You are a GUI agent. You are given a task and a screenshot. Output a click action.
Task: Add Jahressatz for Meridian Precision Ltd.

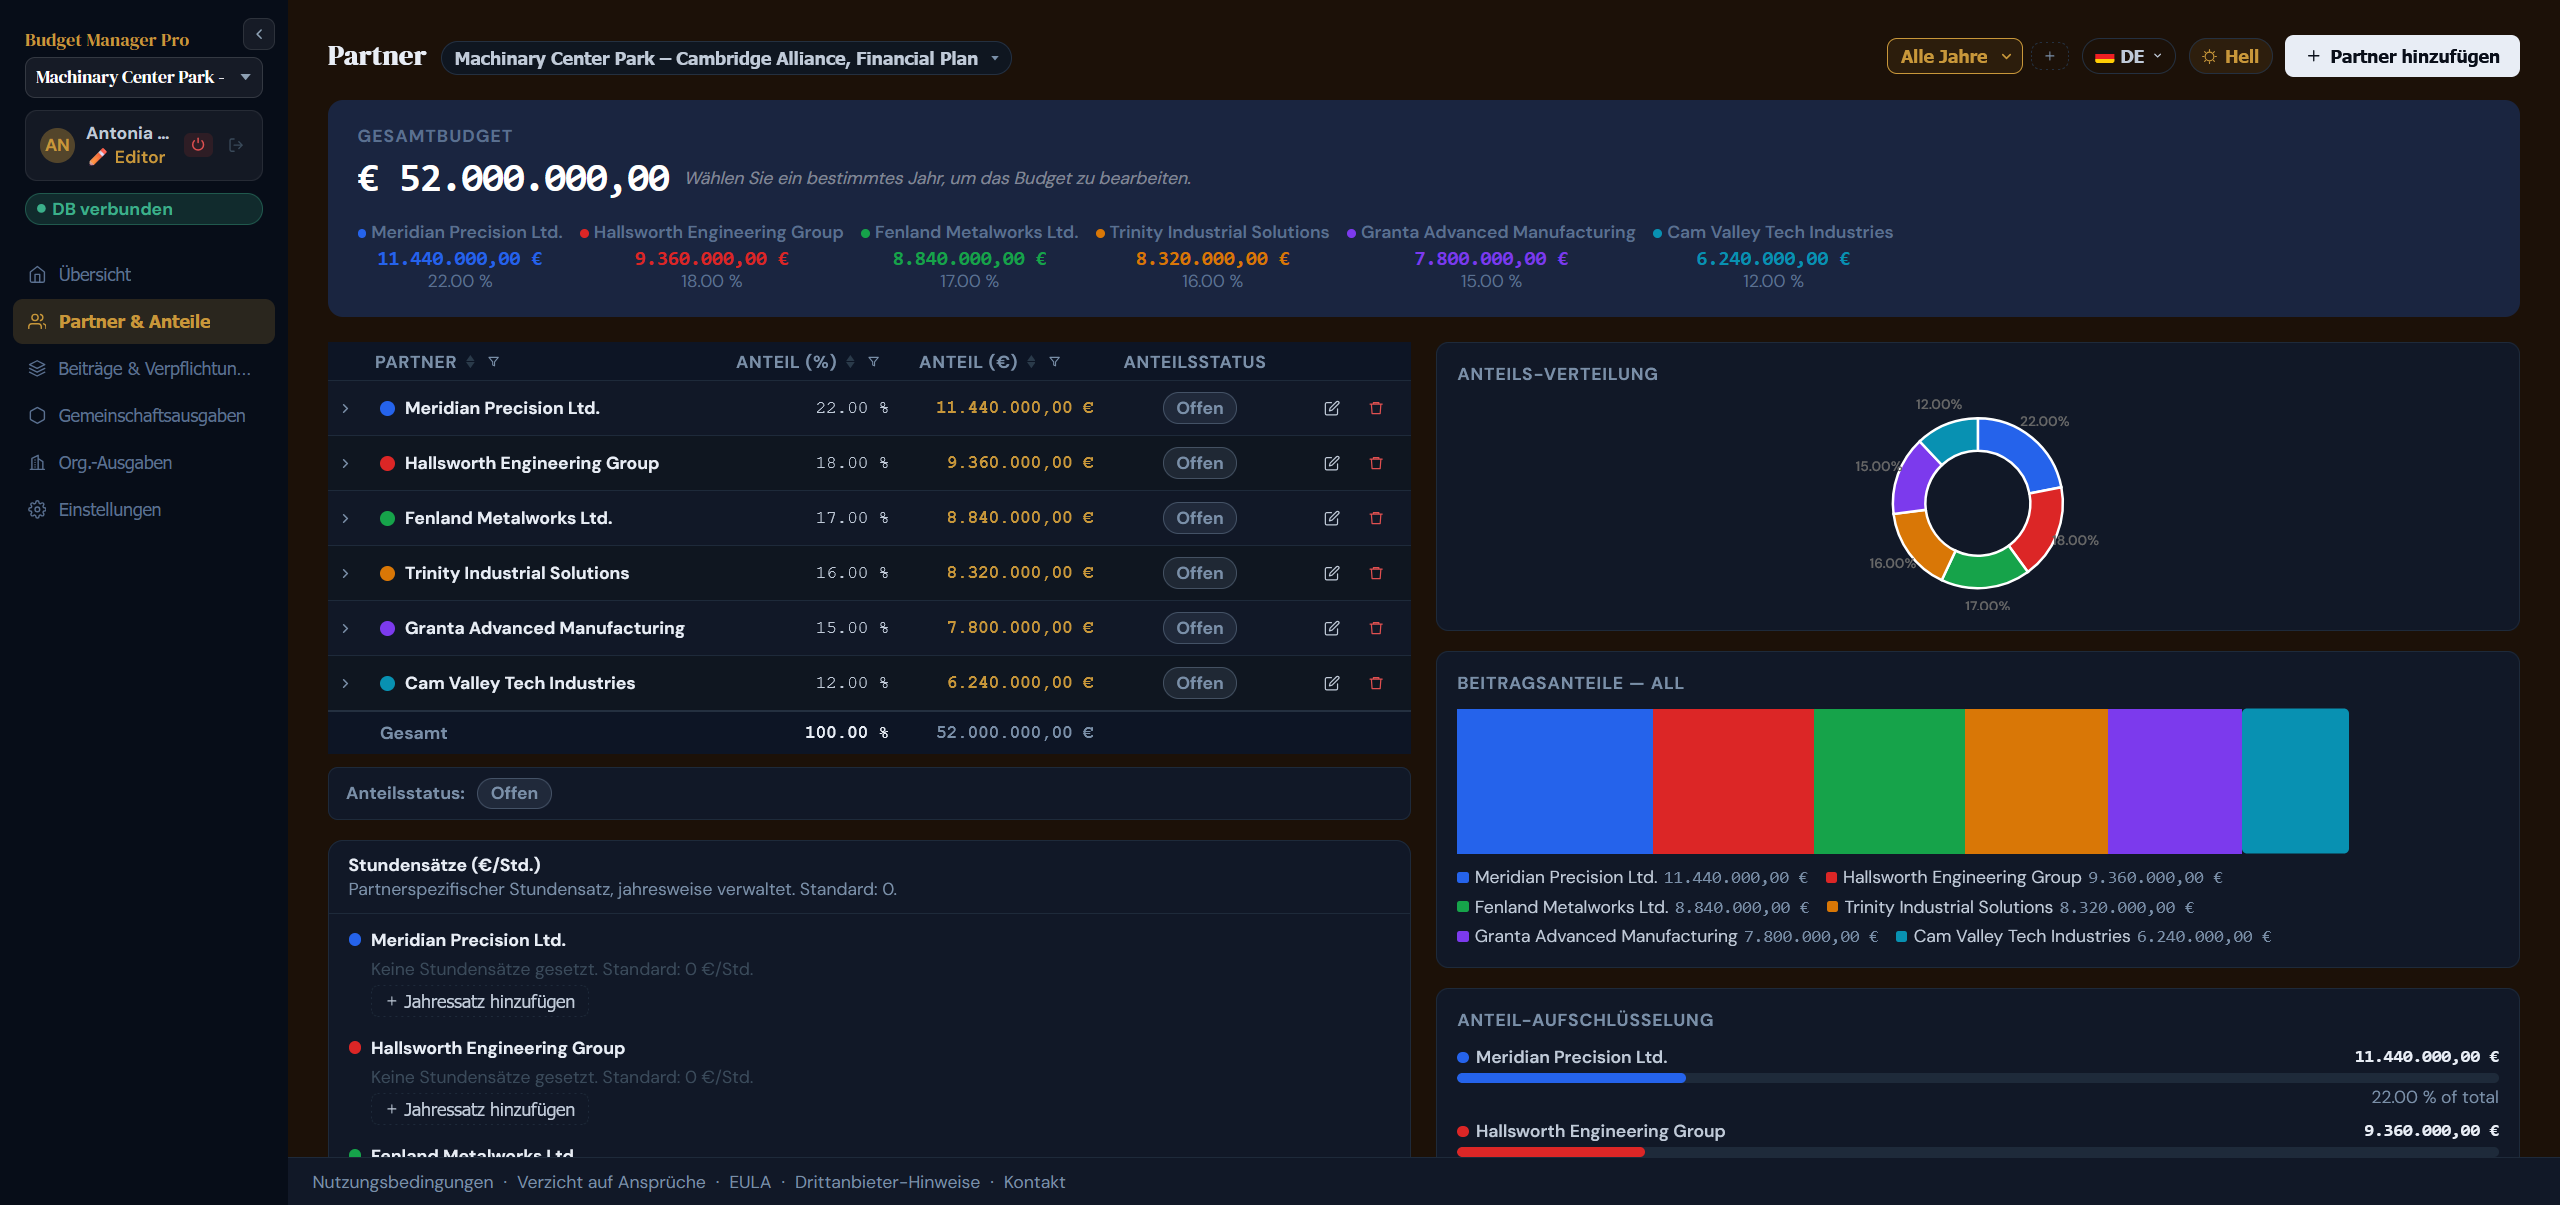point(480,1002)
